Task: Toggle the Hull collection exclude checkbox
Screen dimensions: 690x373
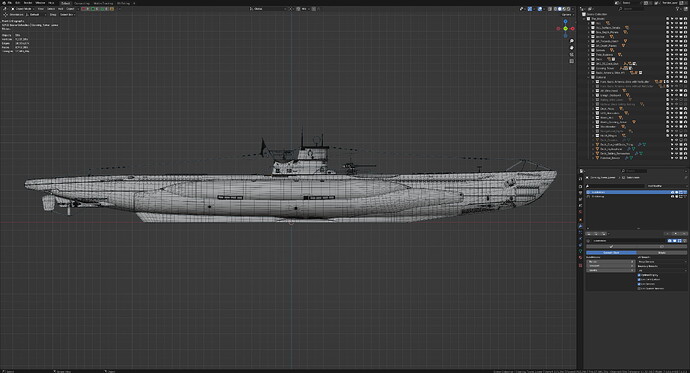Action: [668, 23]
